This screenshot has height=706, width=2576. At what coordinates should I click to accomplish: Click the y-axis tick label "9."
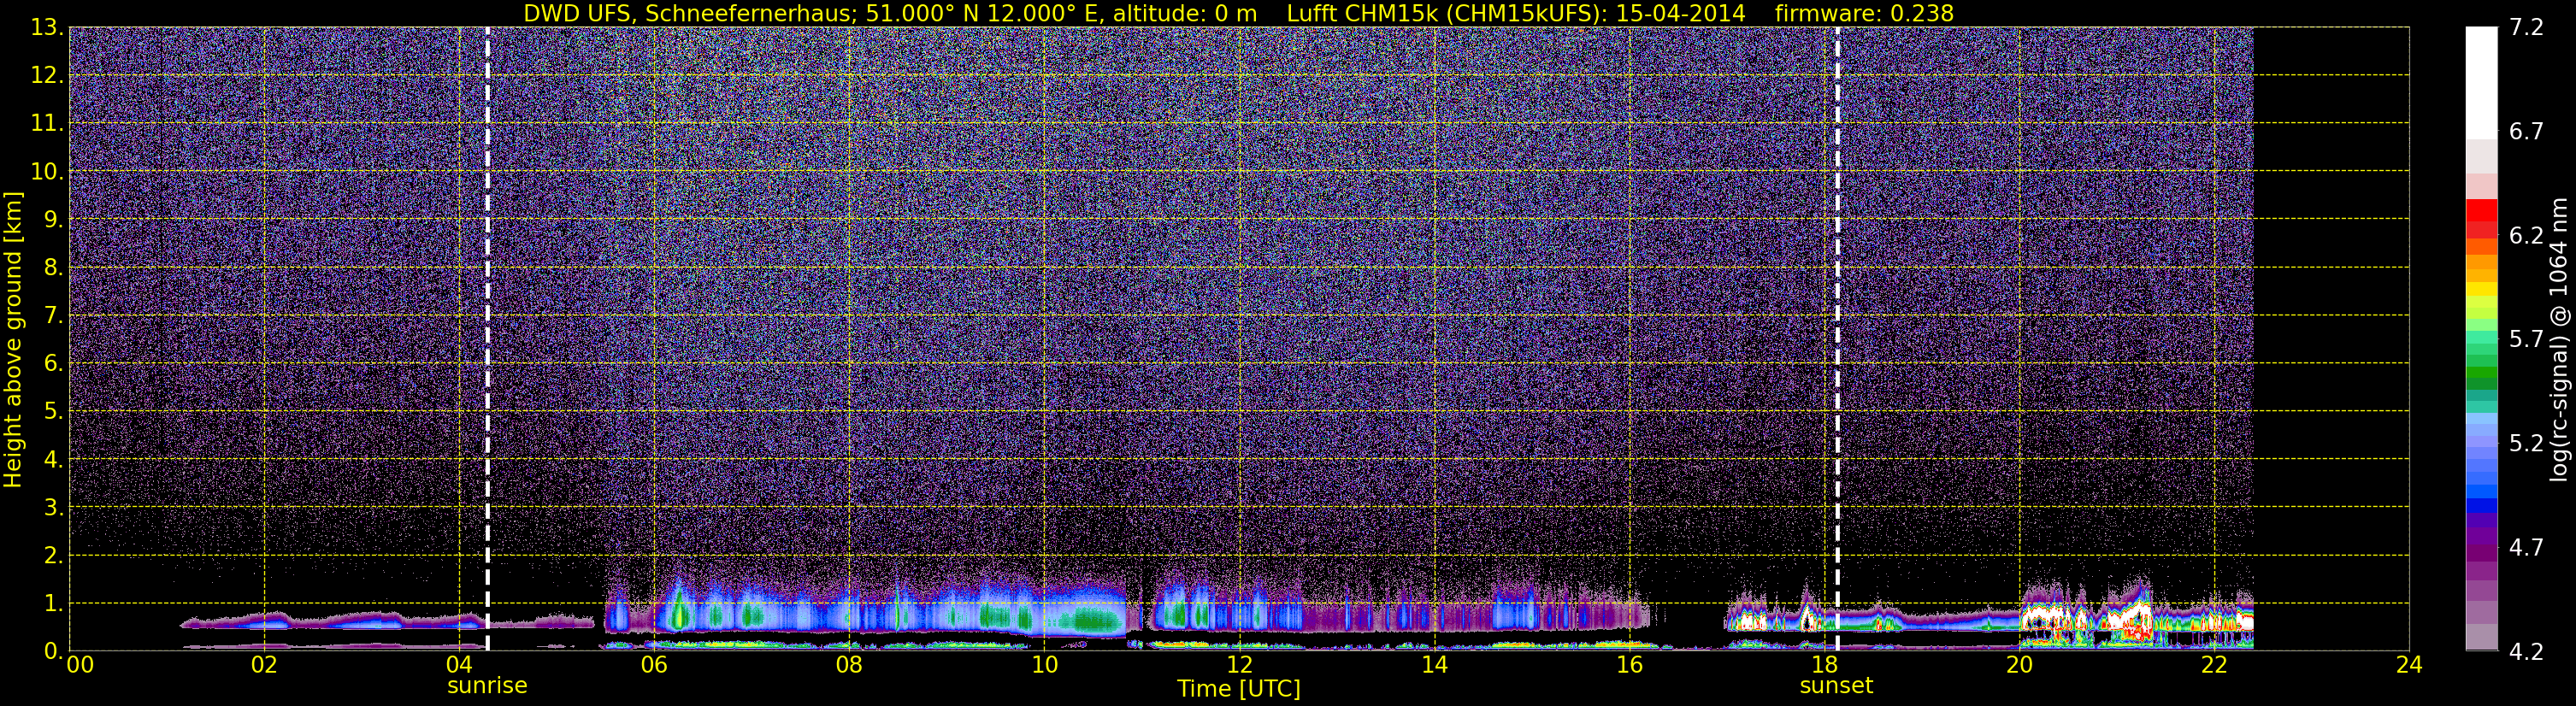click(54, 219)
